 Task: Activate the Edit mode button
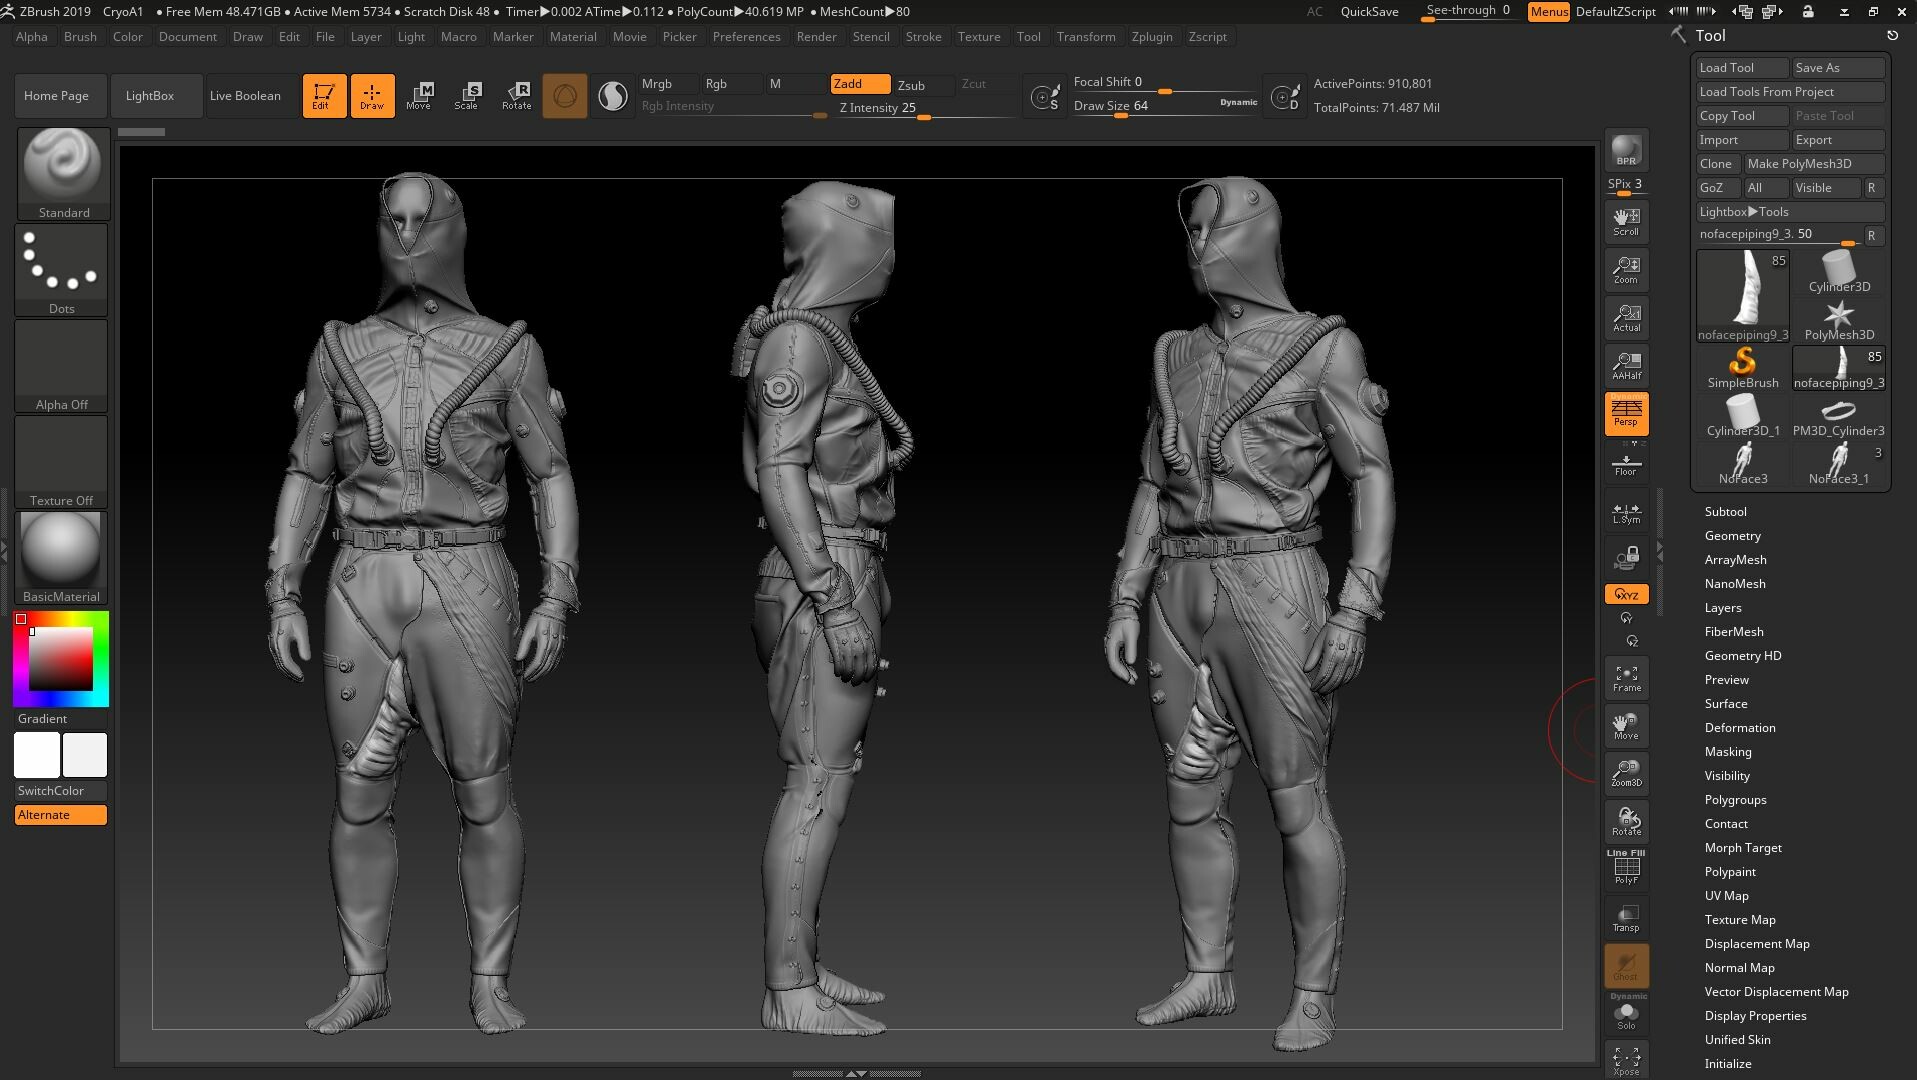[324, 96]
